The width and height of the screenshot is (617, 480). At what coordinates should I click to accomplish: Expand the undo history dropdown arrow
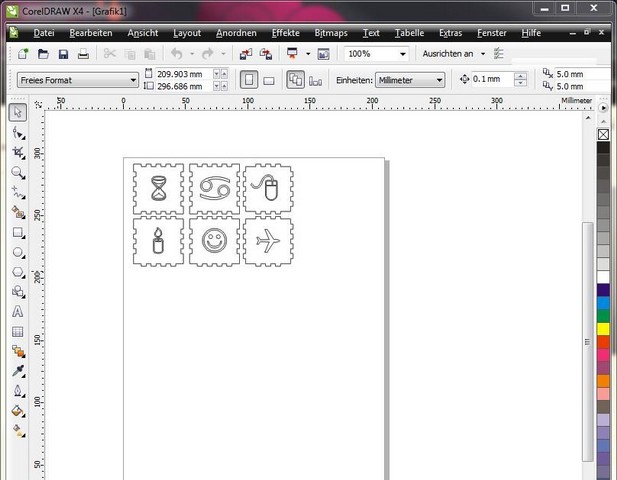pos(192,54)
